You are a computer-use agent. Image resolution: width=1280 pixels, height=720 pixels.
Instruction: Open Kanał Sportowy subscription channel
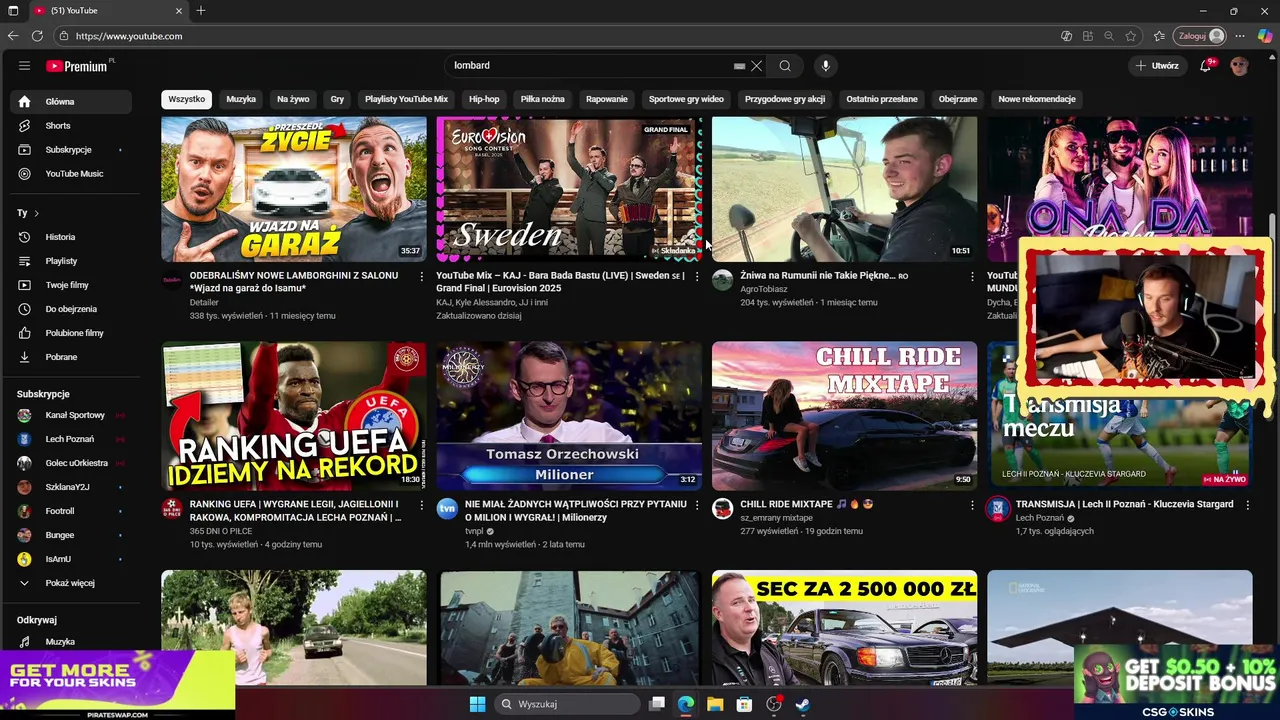point(70,415)
